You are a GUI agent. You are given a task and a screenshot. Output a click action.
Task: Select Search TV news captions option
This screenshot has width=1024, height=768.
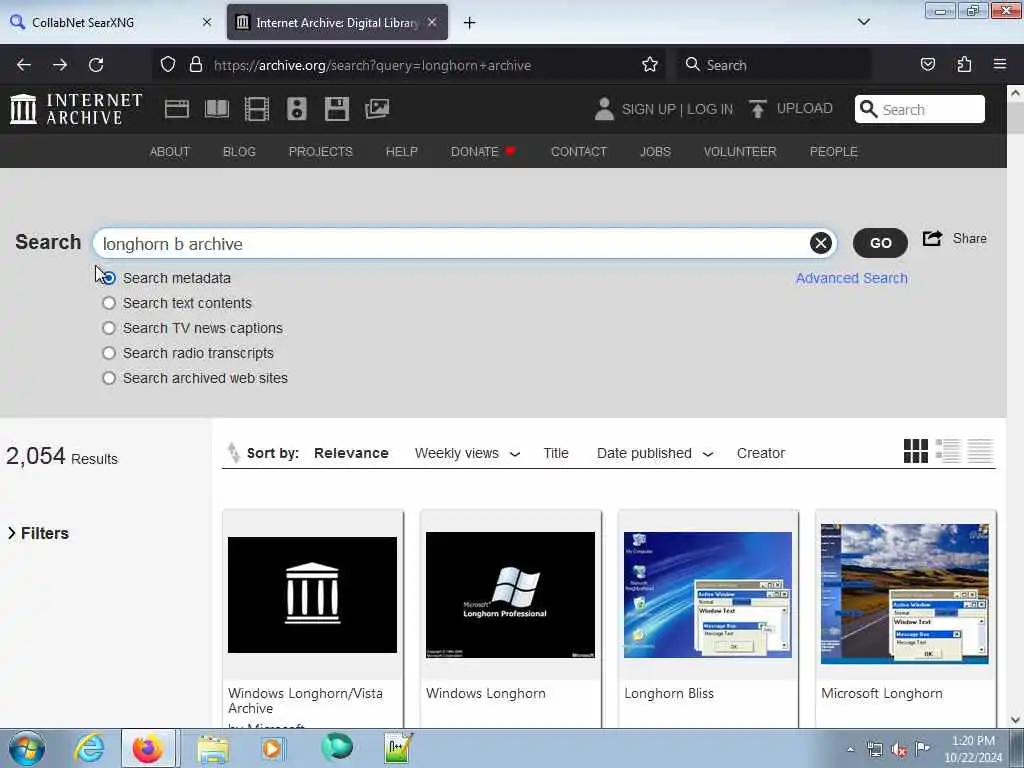pos(109,328)
